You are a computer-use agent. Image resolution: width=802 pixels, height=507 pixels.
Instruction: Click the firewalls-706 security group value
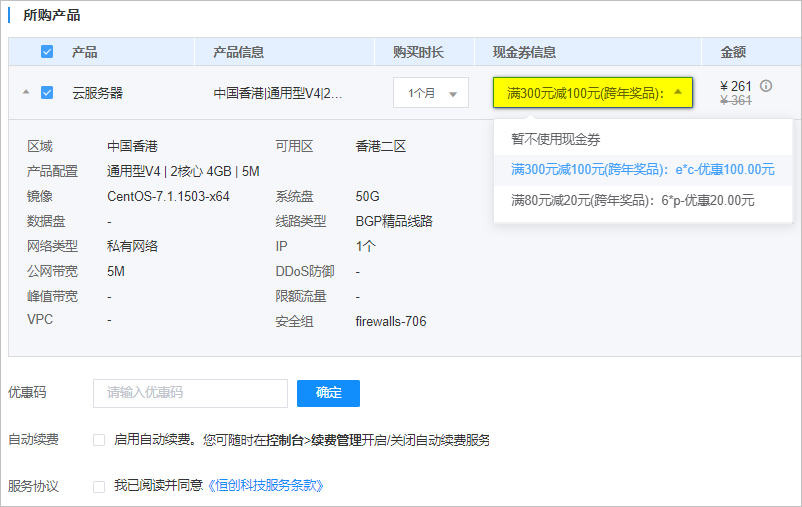(391, 321)
